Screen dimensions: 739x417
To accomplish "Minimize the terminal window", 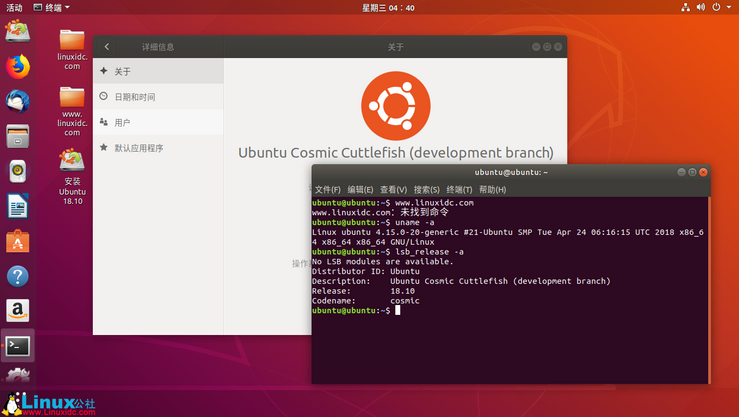I will 682,172.
